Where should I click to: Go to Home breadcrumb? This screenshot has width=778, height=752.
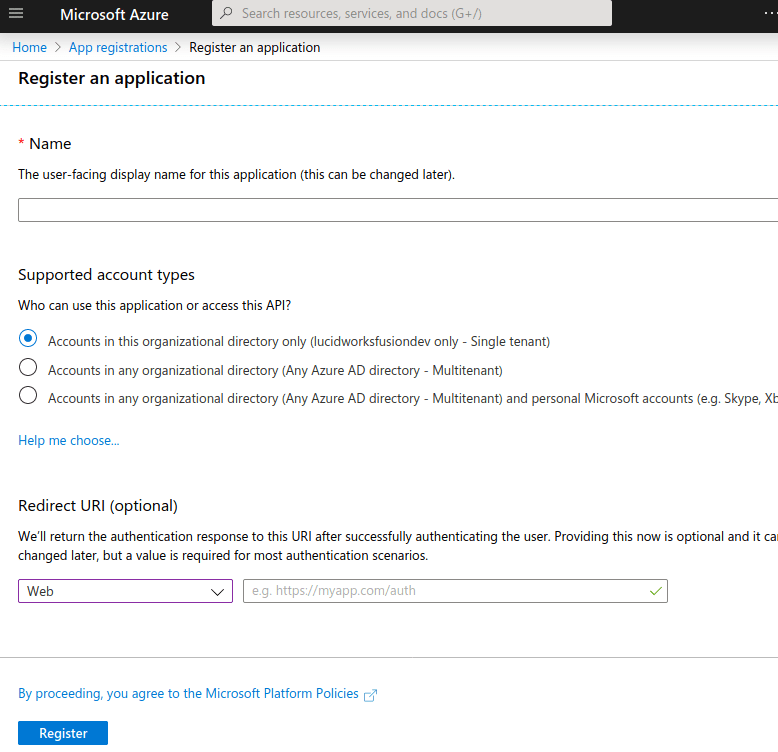(x=29, y=47)
